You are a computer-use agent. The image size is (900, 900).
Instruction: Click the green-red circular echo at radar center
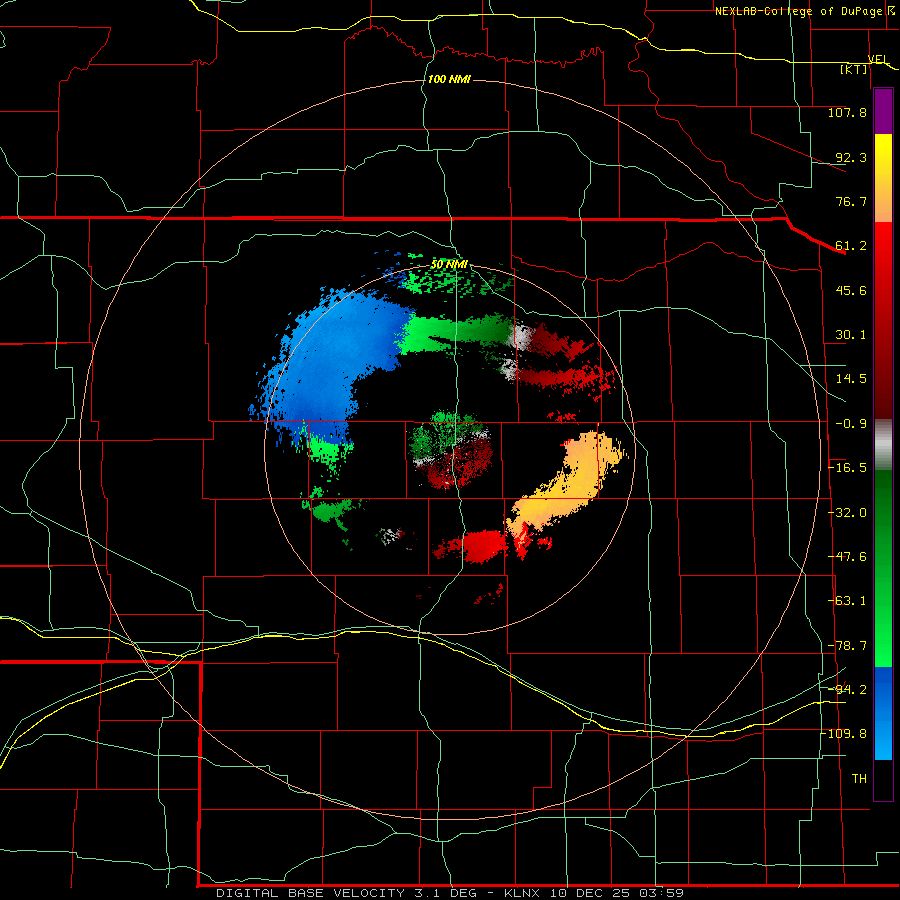pyautogui.click(x=451, y=449)
